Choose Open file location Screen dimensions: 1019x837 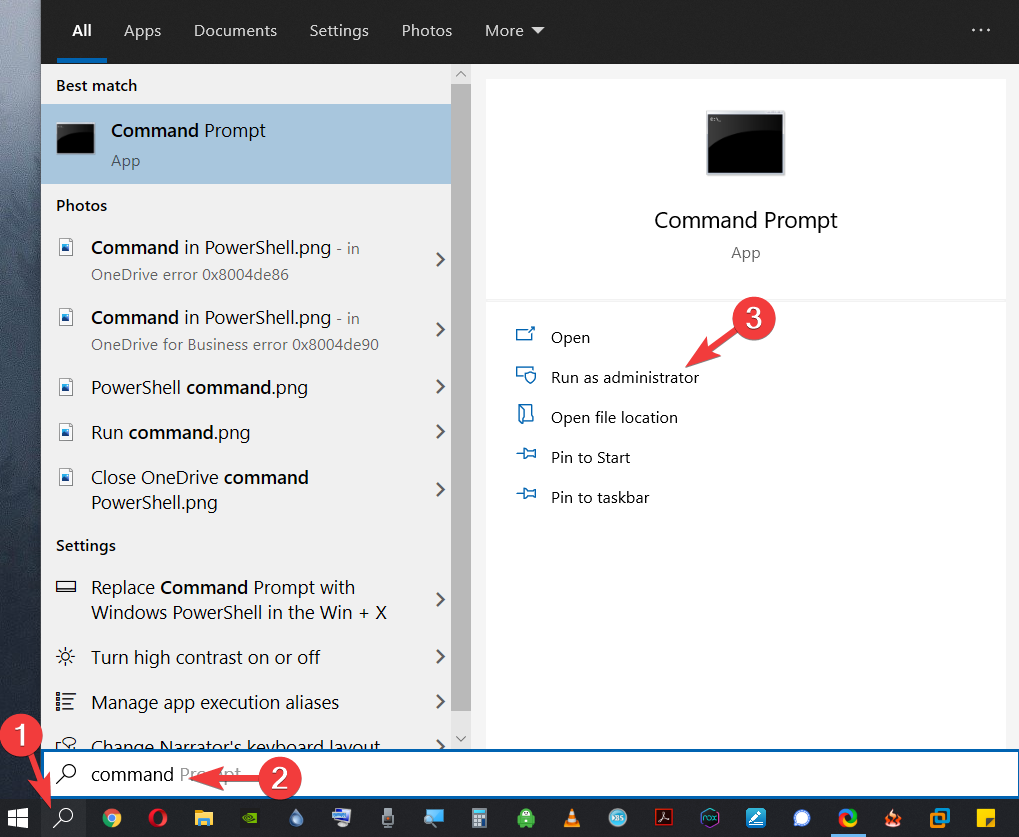(614, 417)
